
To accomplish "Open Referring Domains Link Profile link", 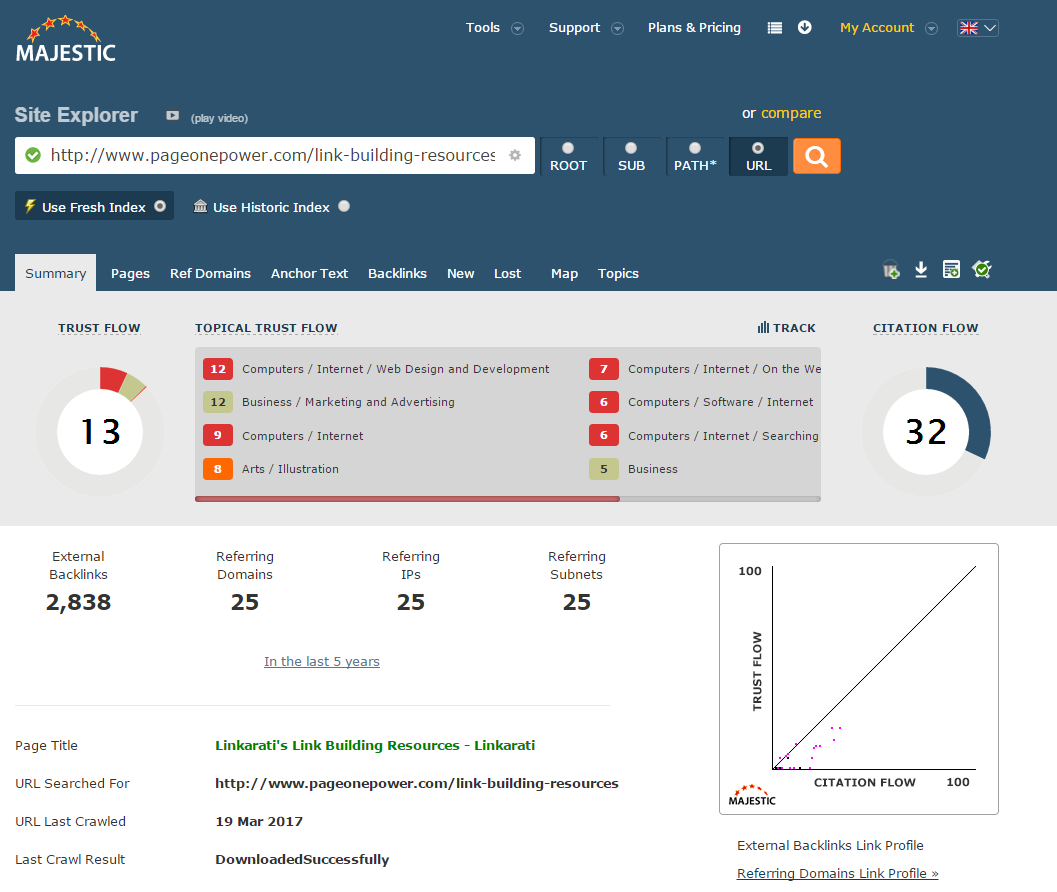I will [837, 873].
